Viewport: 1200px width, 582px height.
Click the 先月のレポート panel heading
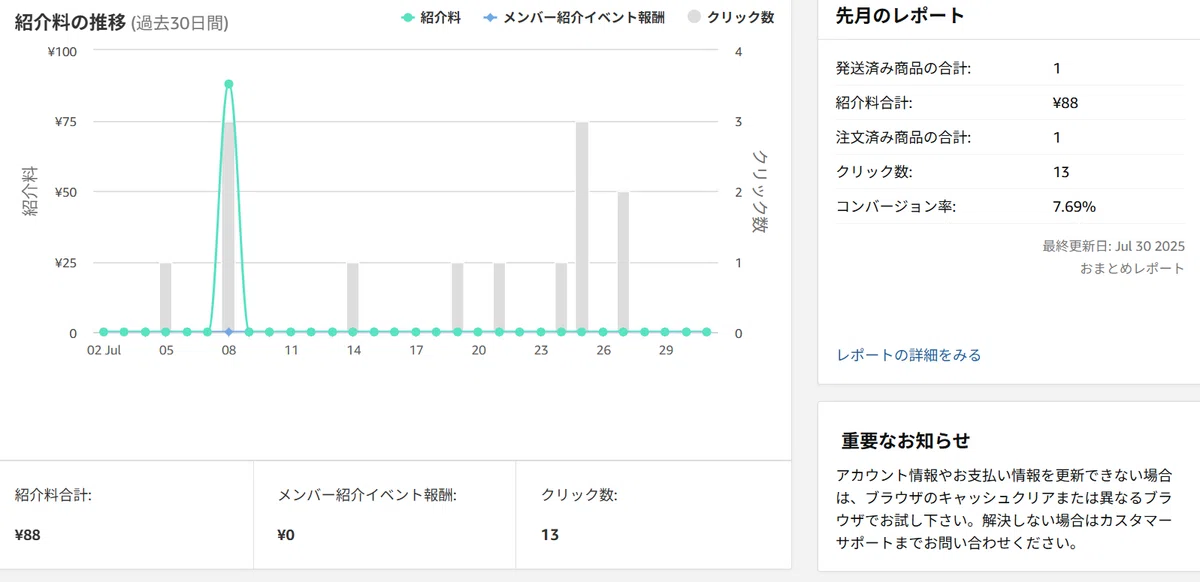[x=900, y=15]
